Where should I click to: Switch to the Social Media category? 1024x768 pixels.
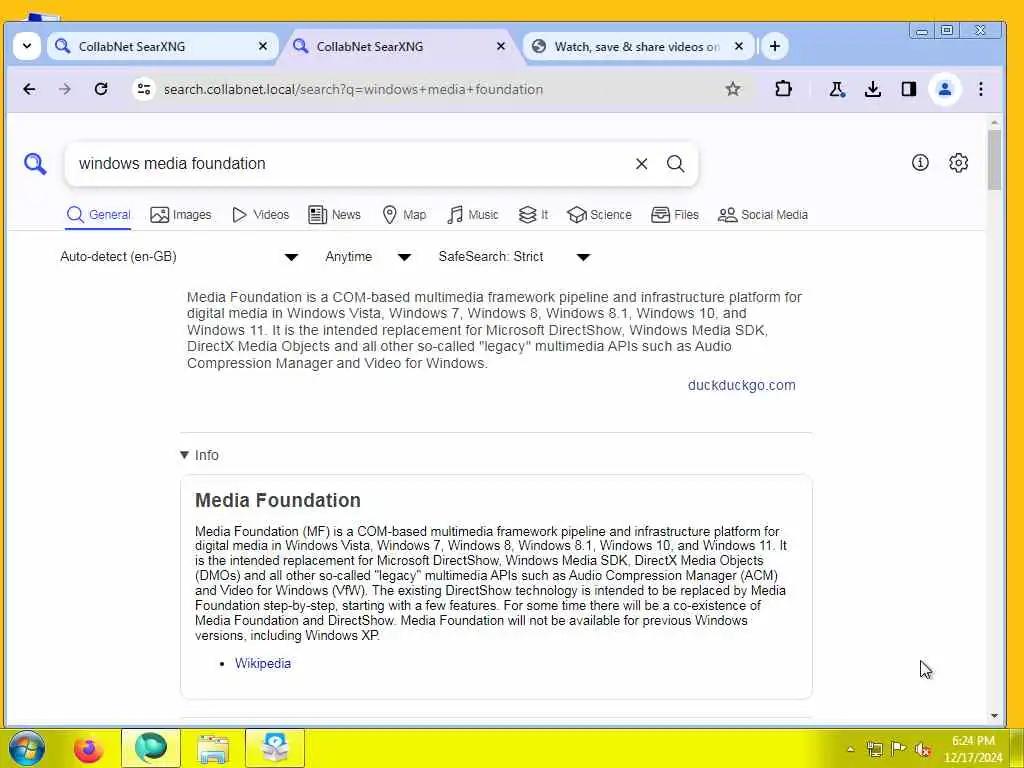point(762,215)
